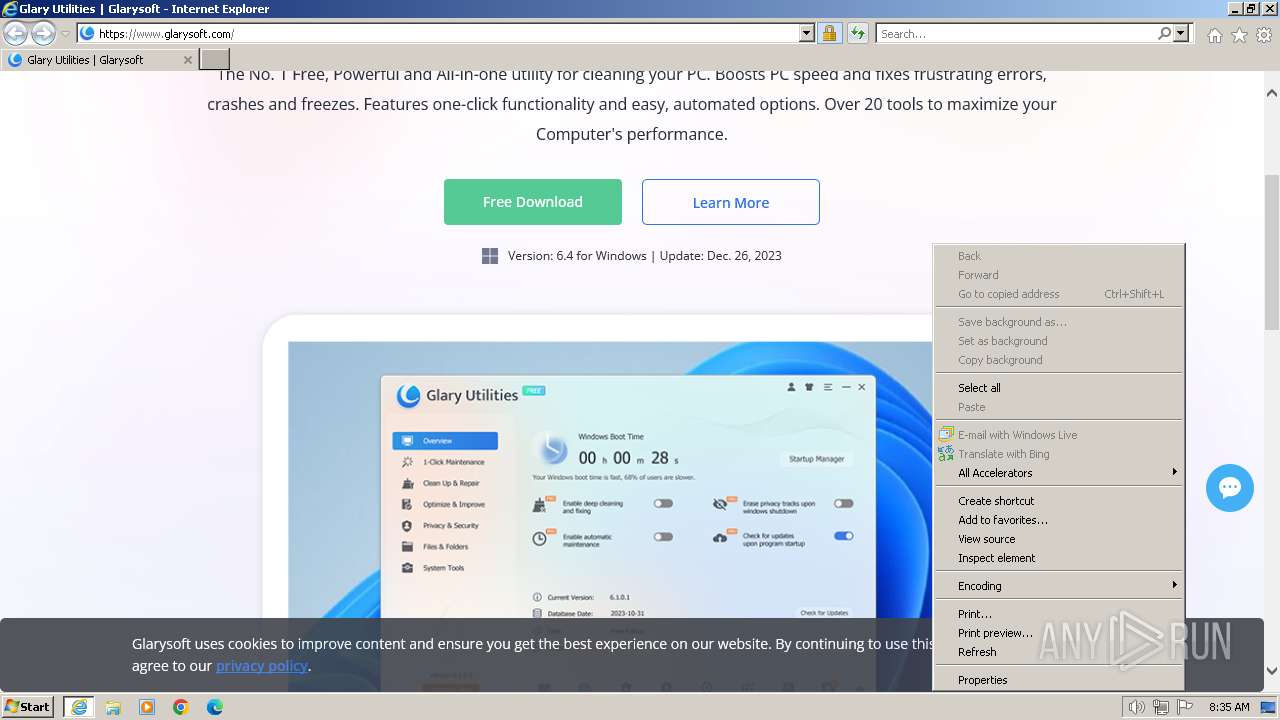Click the IE Forward navigation arrow
This screenshot has width=1280, height=720.
[43, 33]
